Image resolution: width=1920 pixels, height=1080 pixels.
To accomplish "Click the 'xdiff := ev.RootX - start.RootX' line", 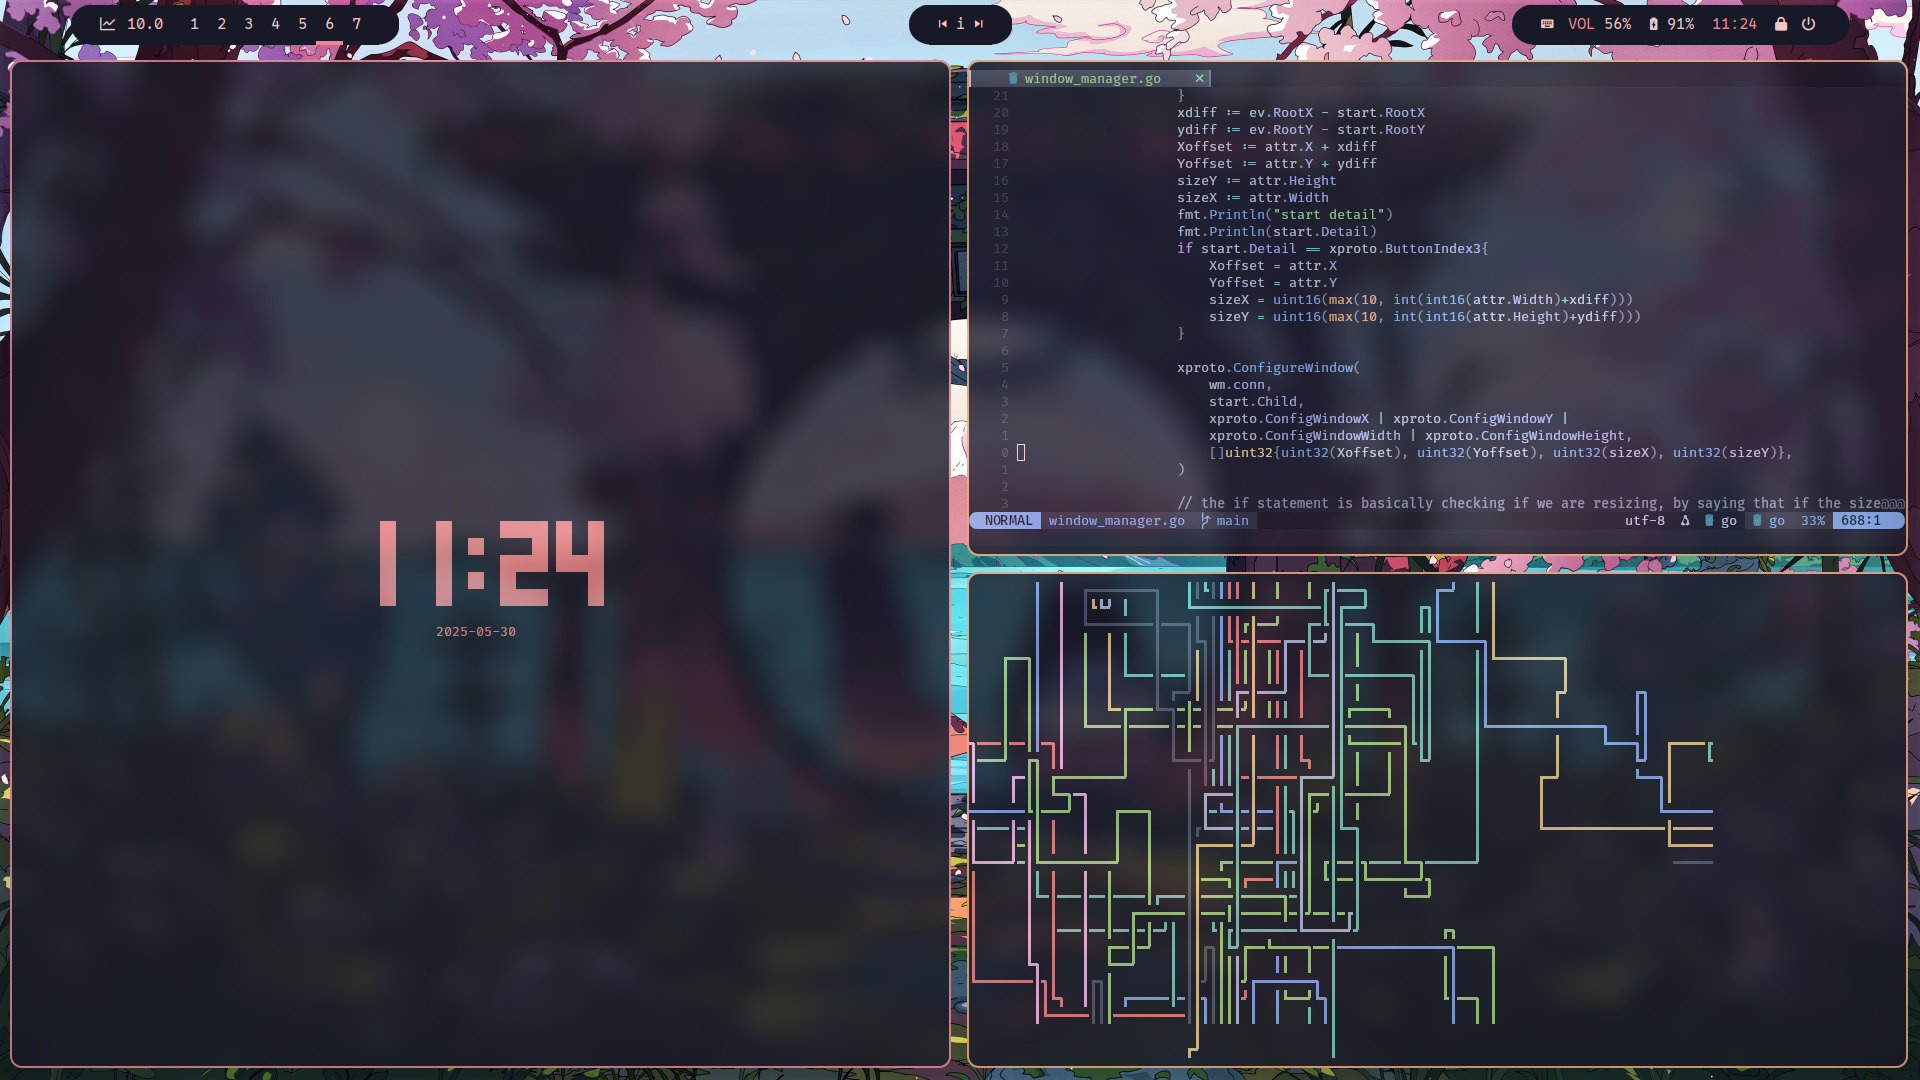I will [x=1300, y=112].
